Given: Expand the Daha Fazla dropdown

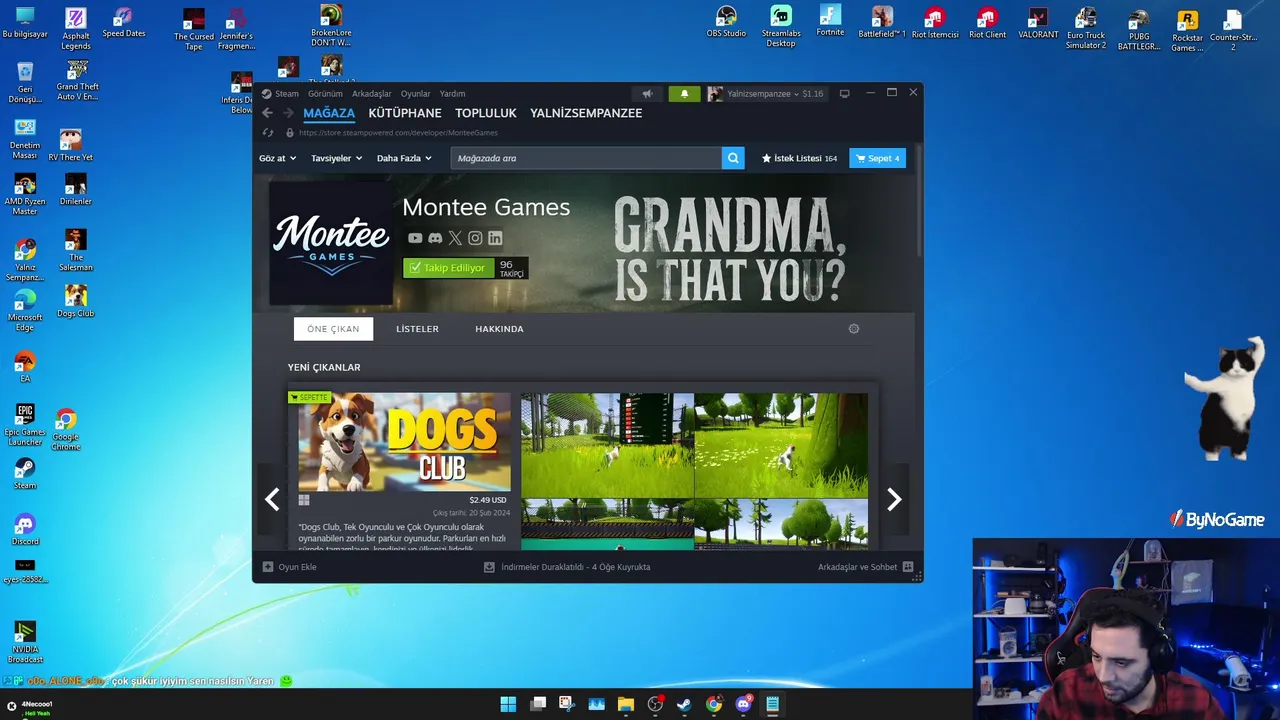Looking at the screenshot, I should pyautogui.click(x=404, y=158).
